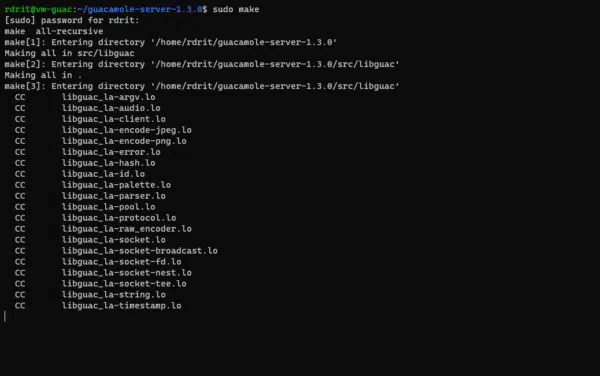Click libguac_la-audio.lo filename

(x=111, y=108)
